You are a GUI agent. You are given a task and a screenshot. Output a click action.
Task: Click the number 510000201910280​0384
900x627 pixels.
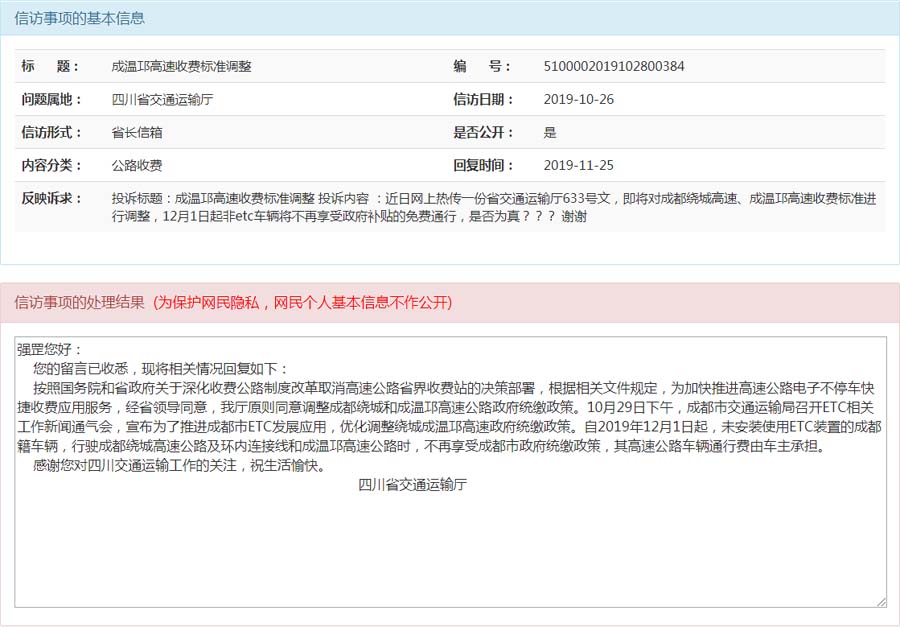pyautogui.click(x=614, y=67)
